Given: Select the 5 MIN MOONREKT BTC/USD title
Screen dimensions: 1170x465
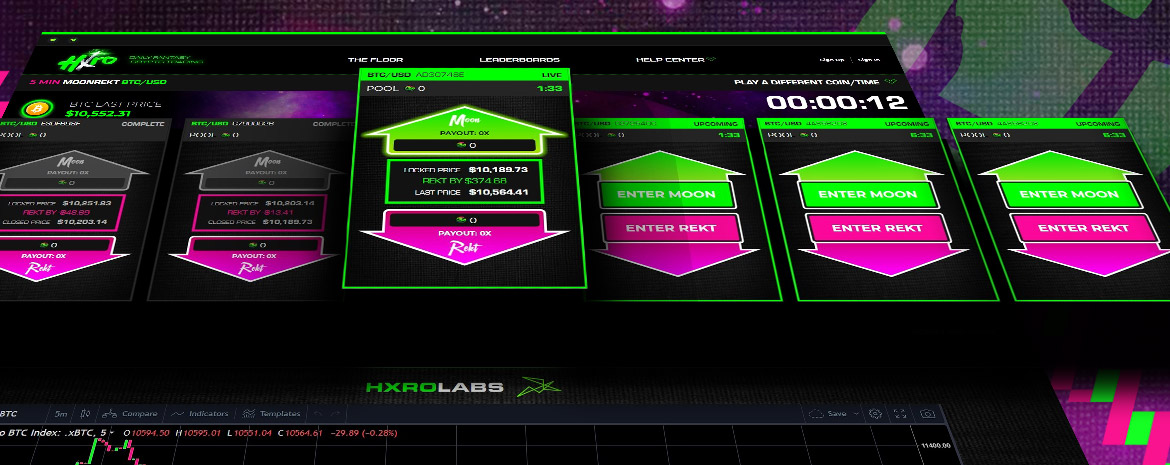Looking at the screenshot, I should click(x=98, y=81).
